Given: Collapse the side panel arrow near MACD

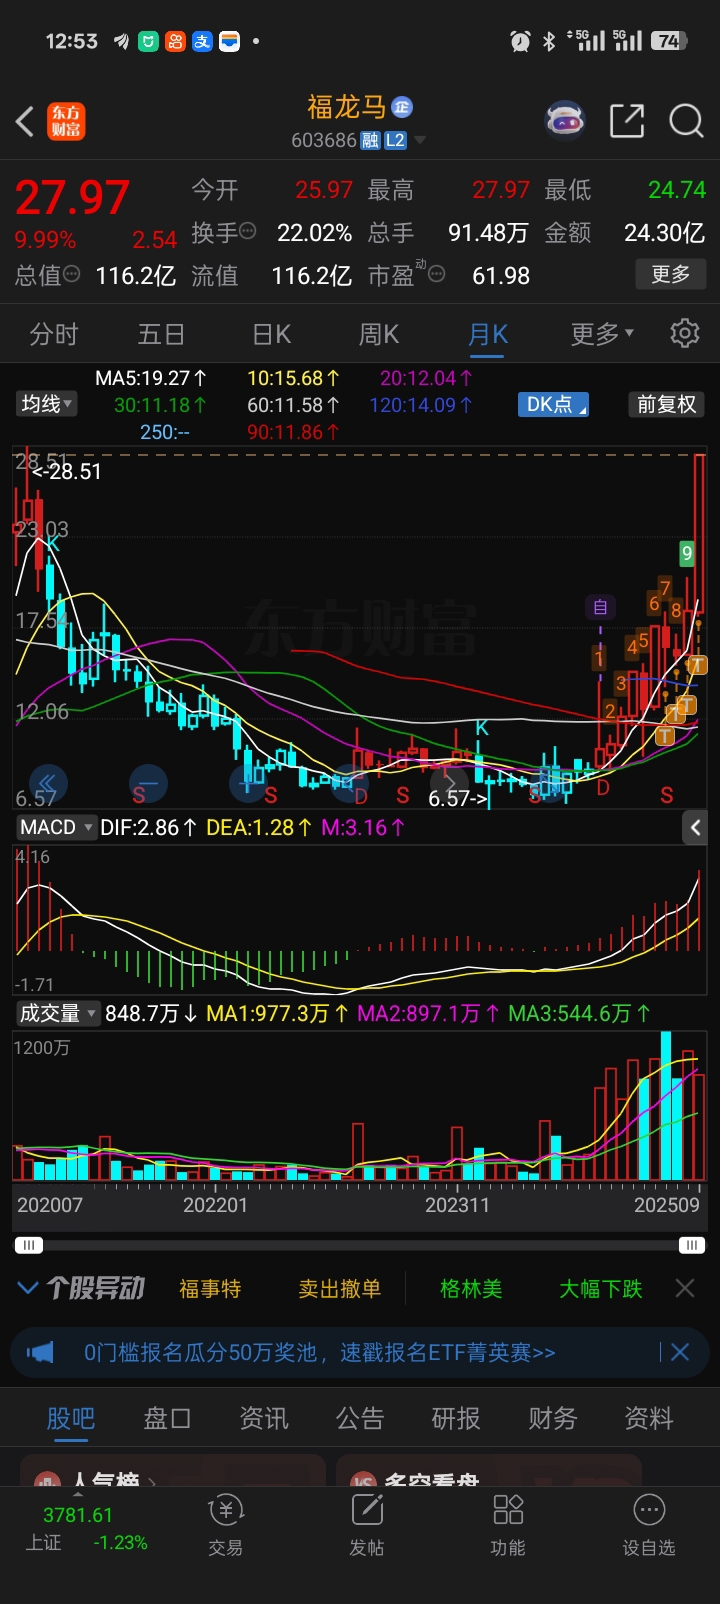Looking at the screenshot, I should pos(696,827).
